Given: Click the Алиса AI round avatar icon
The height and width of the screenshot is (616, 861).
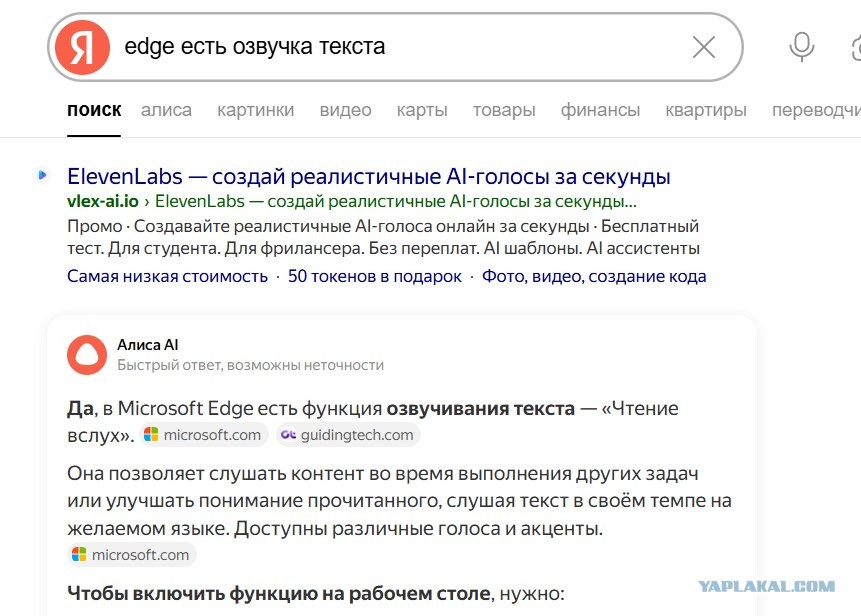Looking at the screenshot, I should click(x=87, y=355).
